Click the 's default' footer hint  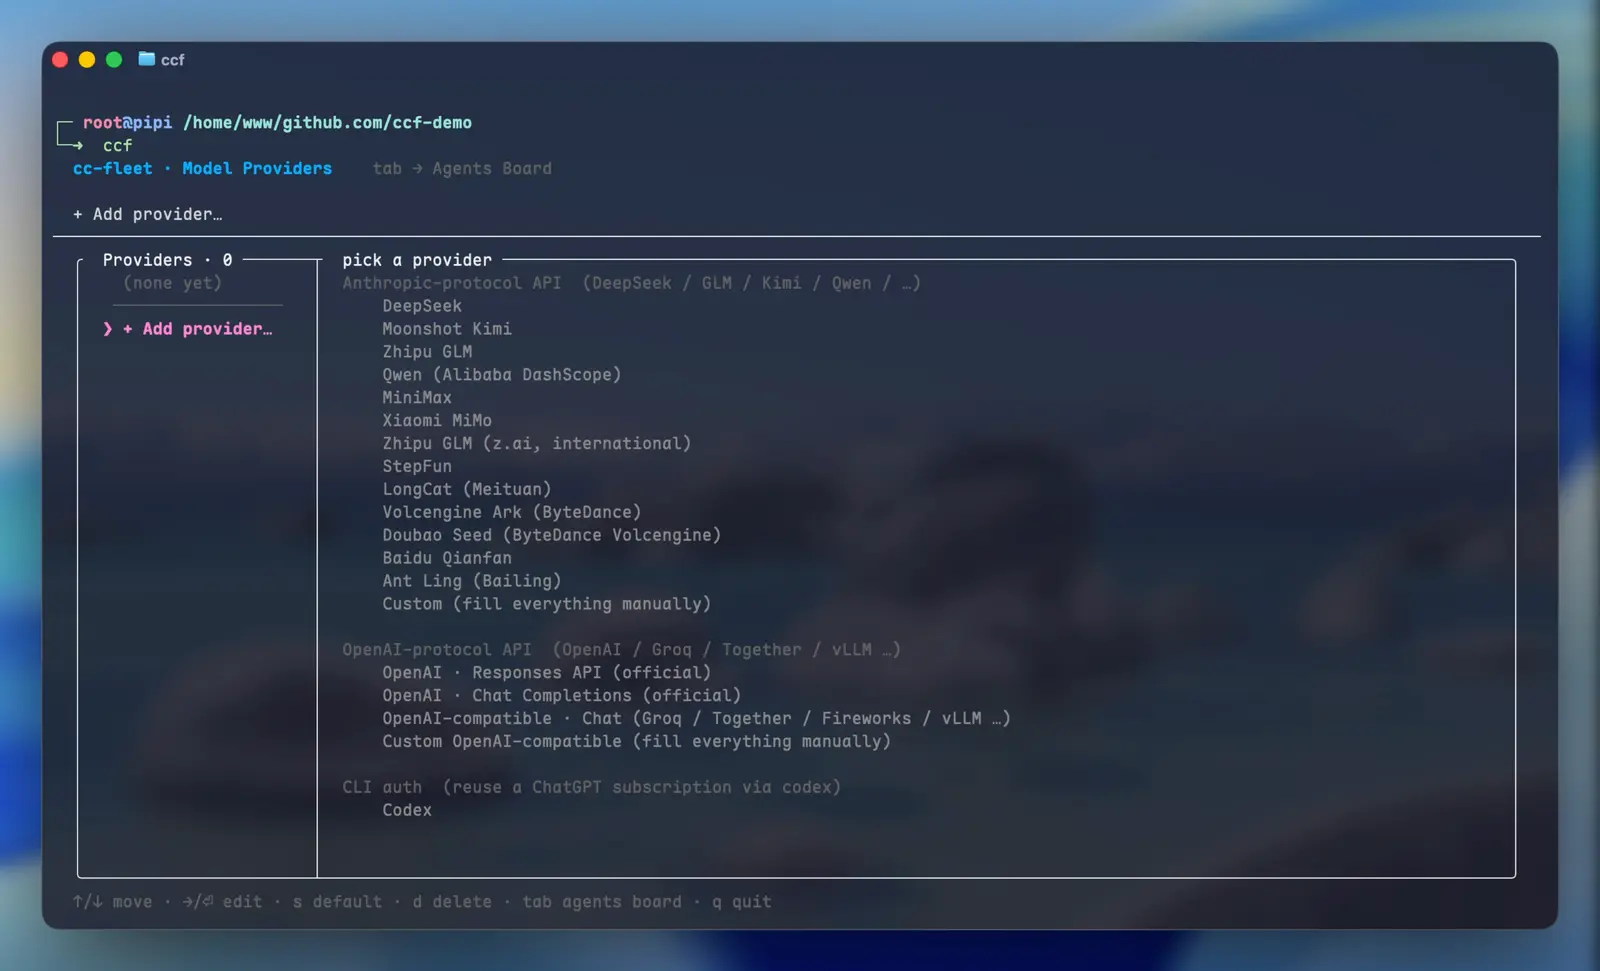tap(337, 902)
